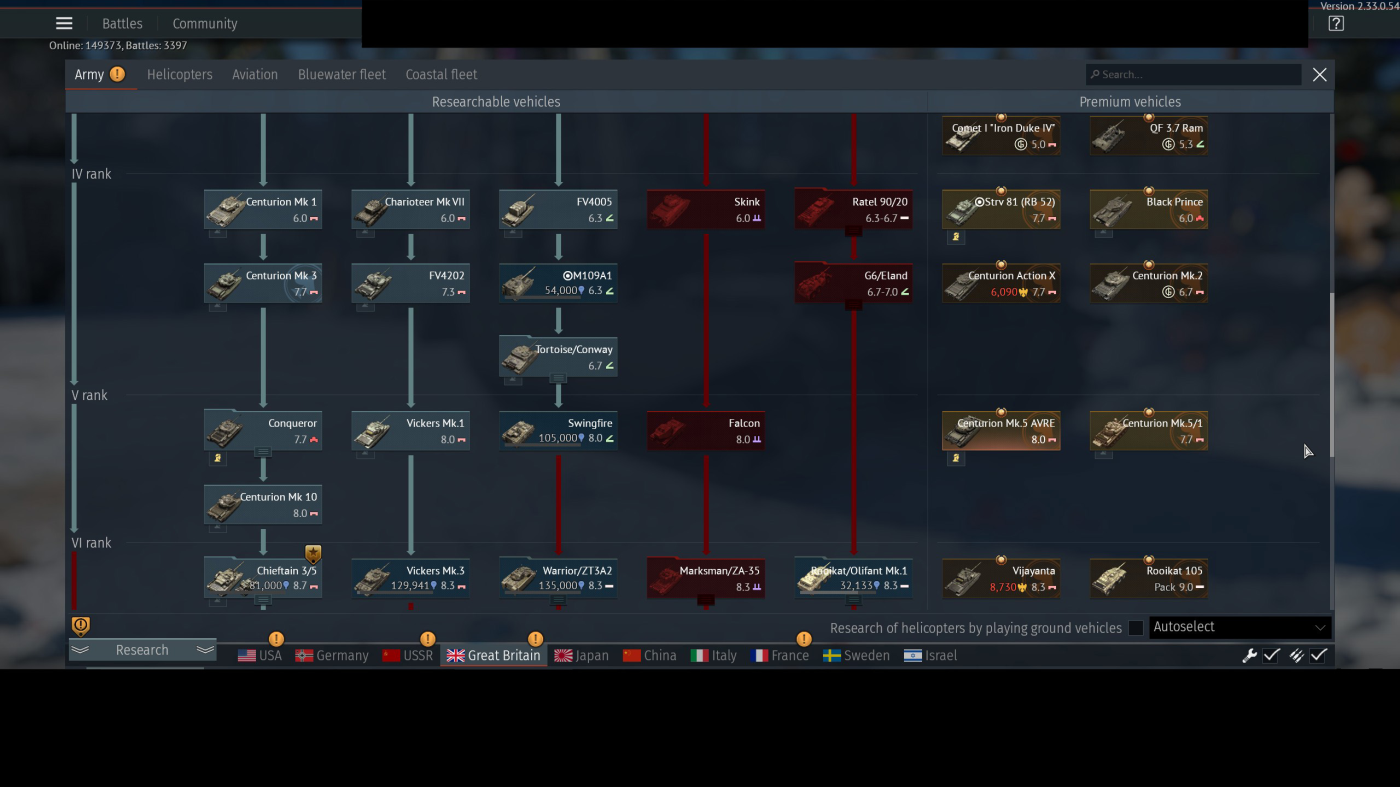Open the Black Prince premium vehicle
The image size is (1400, 787).
point(1149,210)
